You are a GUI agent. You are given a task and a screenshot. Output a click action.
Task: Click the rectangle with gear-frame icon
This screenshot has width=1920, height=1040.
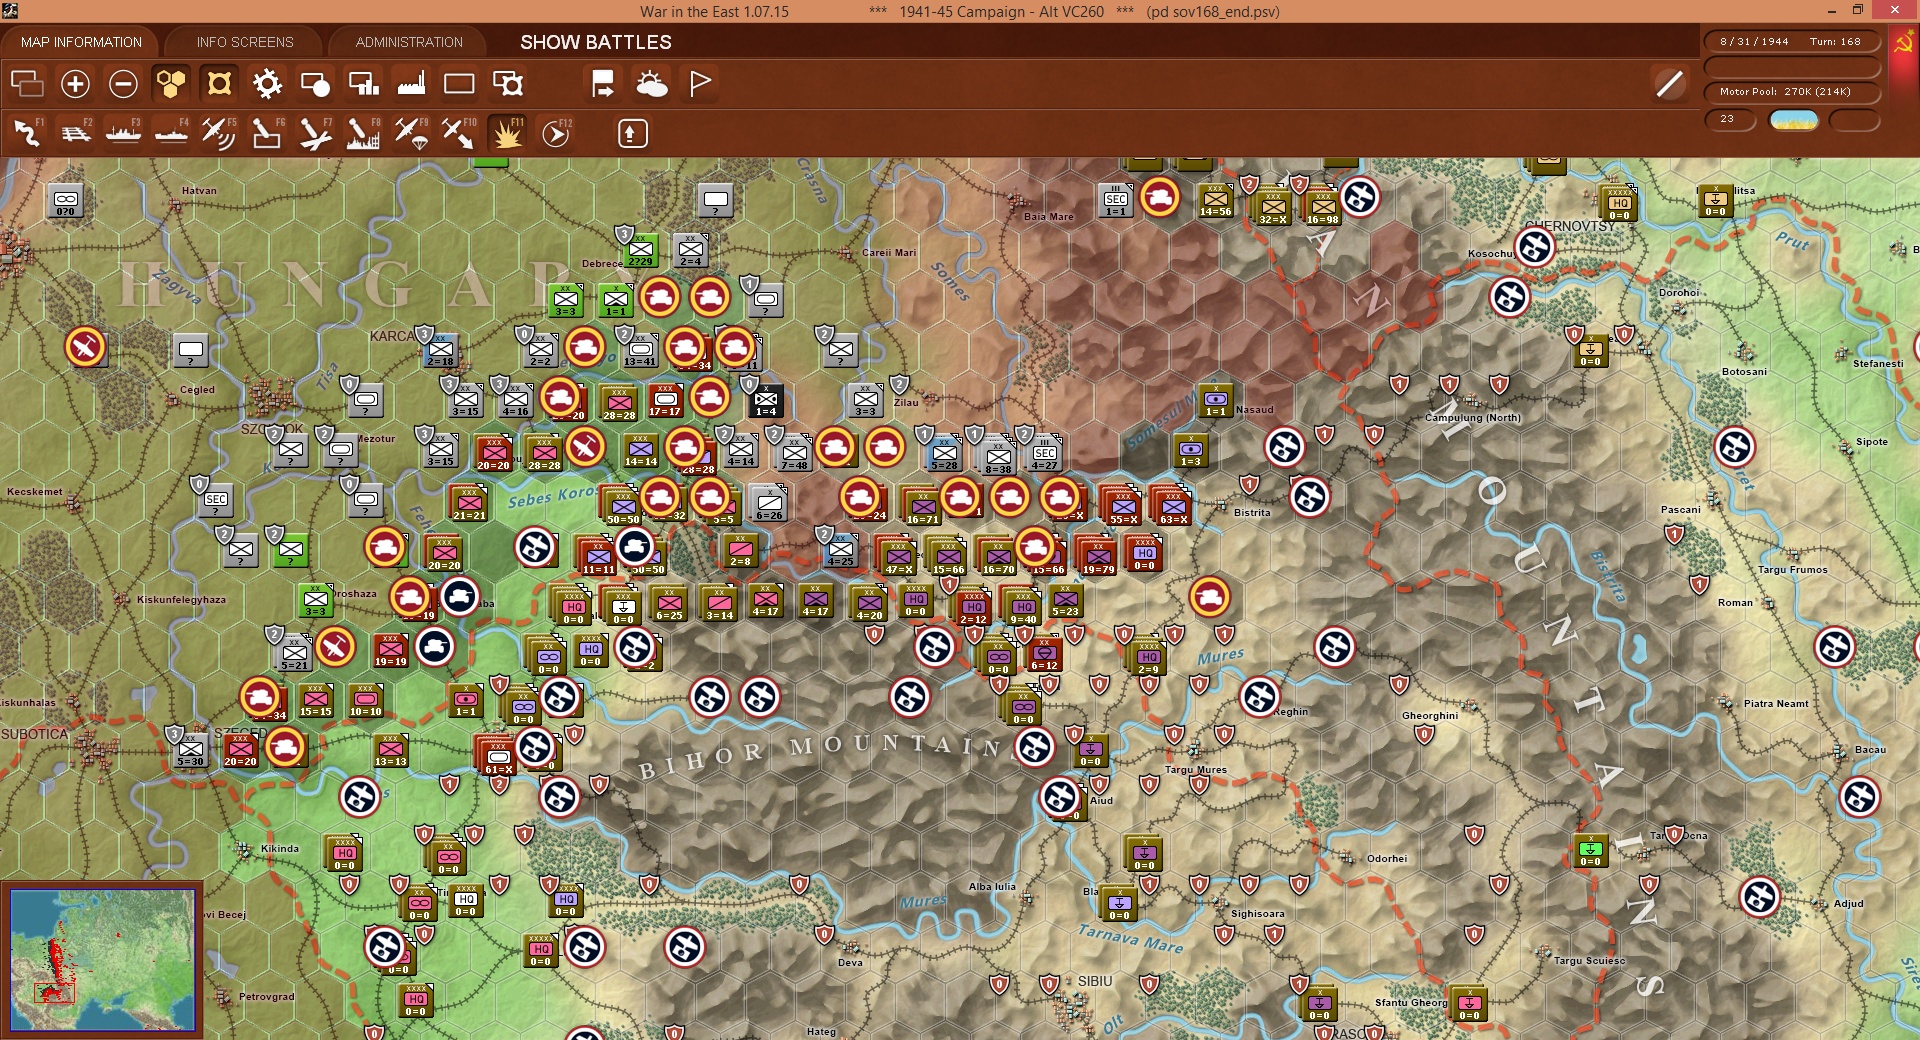(508, 84)
